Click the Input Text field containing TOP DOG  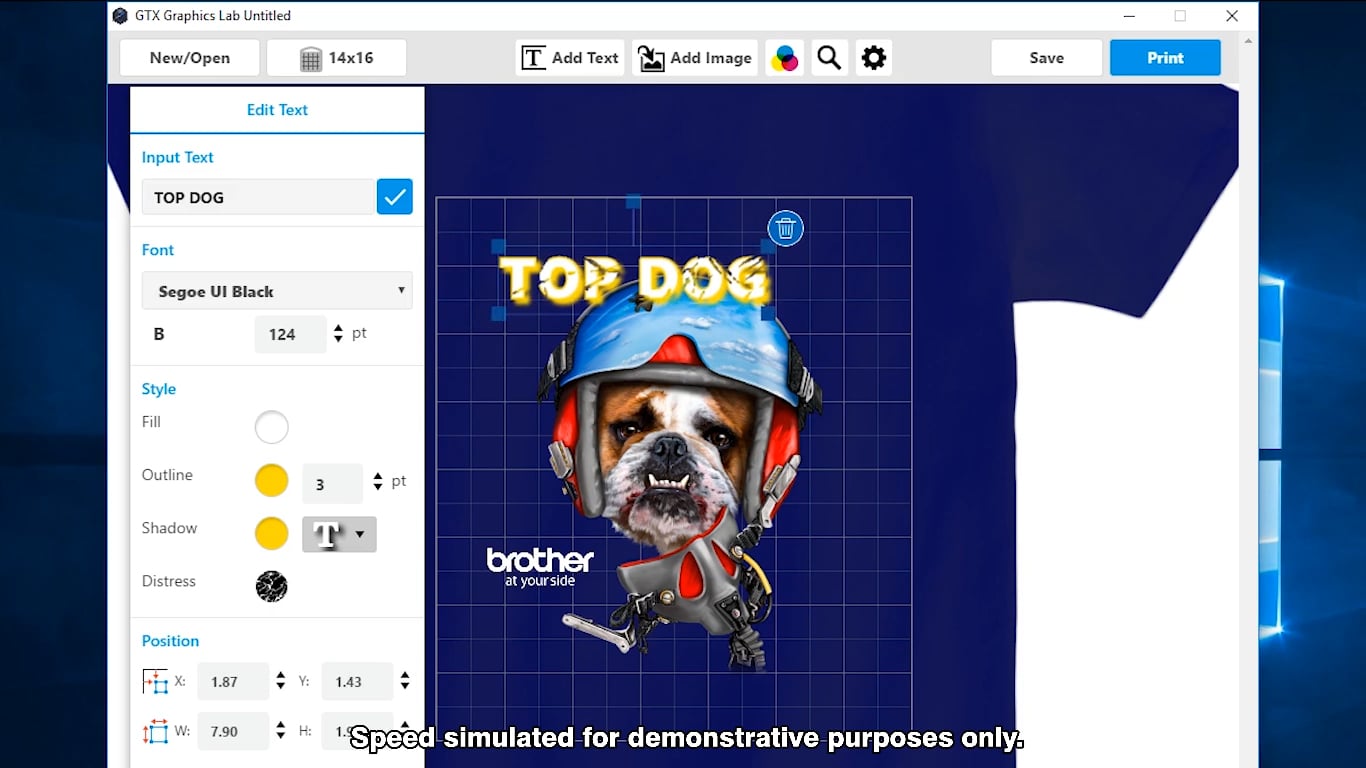coord(258,197)
